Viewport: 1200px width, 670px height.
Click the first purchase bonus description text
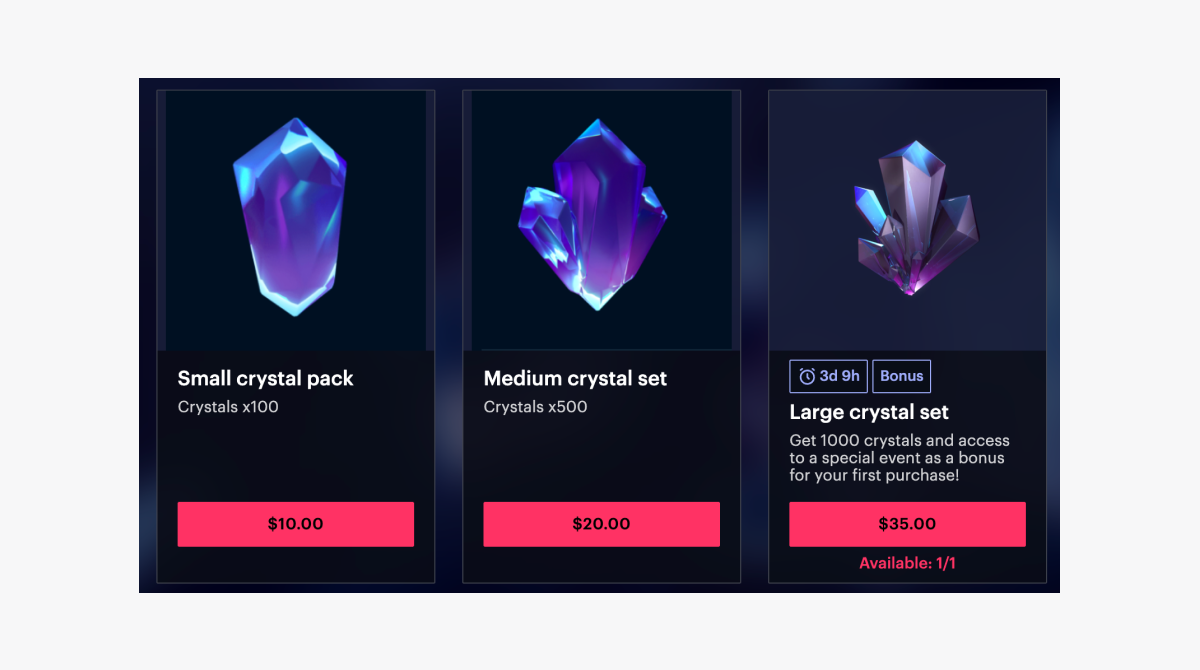click(899, 457)
